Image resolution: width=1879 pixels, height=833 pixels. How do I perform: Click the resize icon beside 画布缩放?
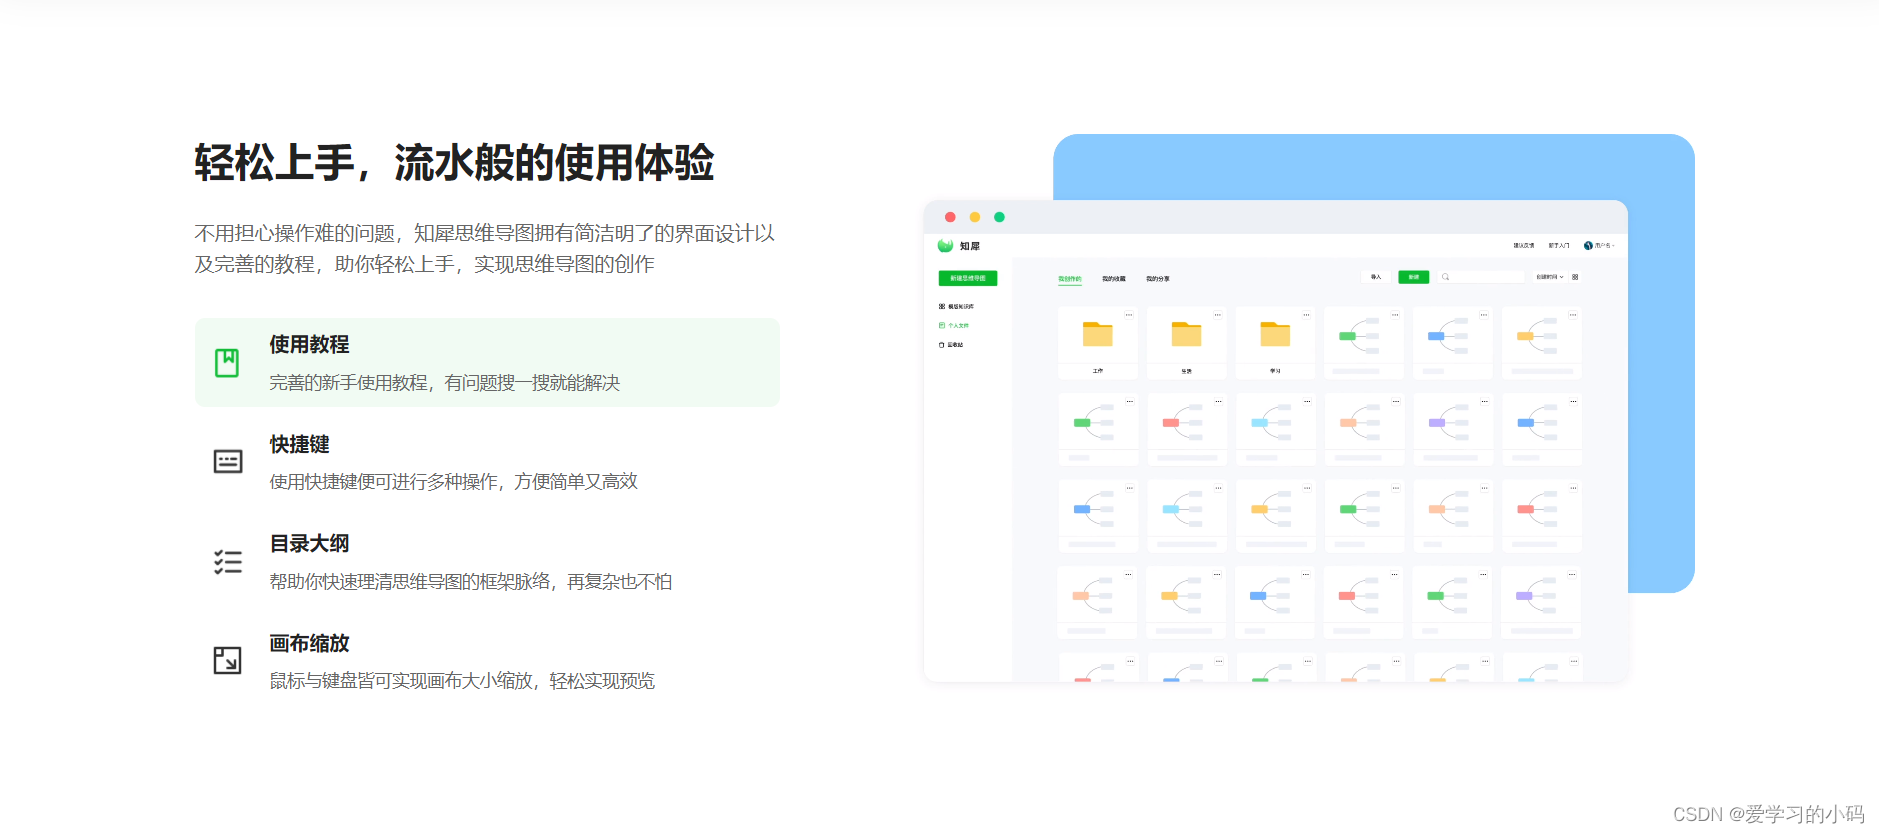[227, 660]
